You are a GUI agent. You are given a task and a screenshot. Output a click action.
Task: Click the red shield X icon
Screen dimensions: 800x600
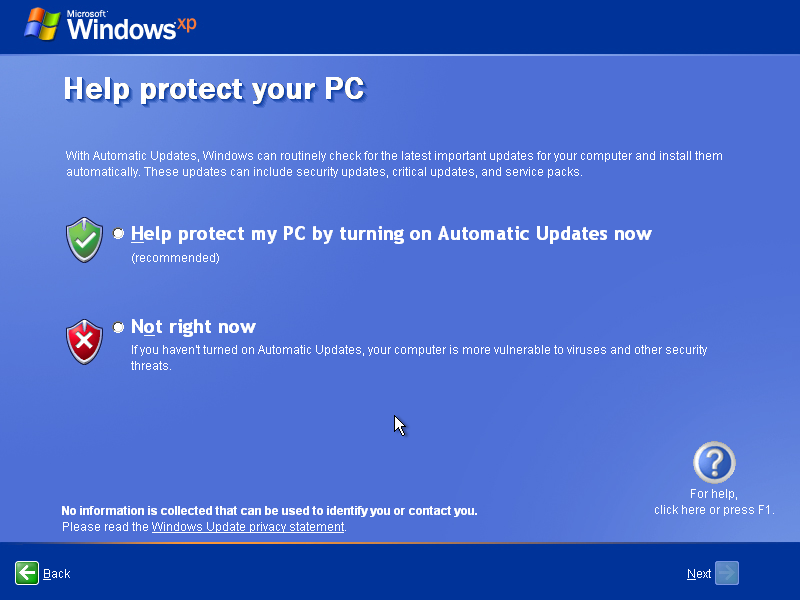84,342
